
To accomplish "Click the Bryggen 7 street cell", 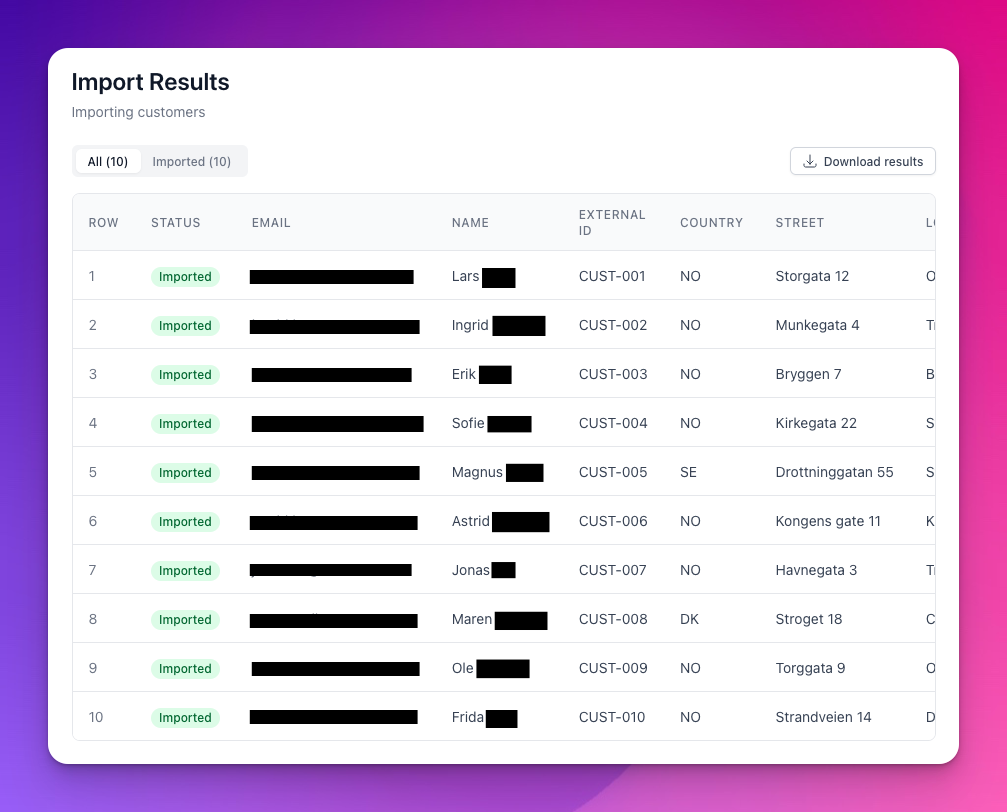I will point(808,374).
